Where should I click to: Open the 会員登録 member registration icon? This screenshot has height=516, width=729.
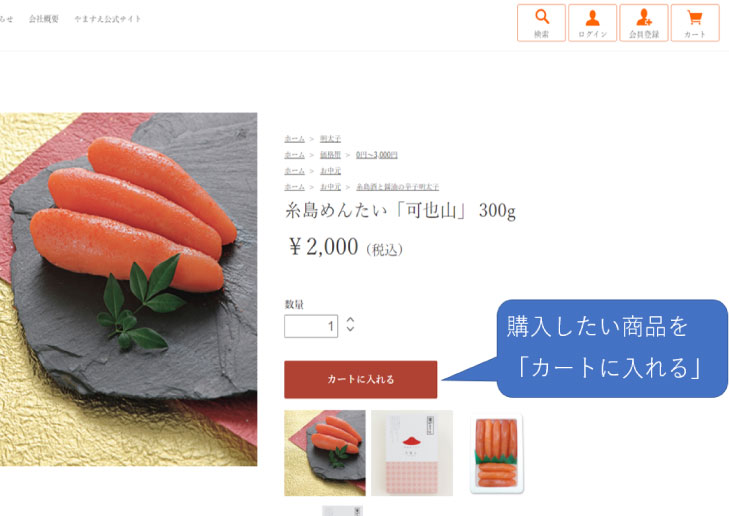pos(644,23)
